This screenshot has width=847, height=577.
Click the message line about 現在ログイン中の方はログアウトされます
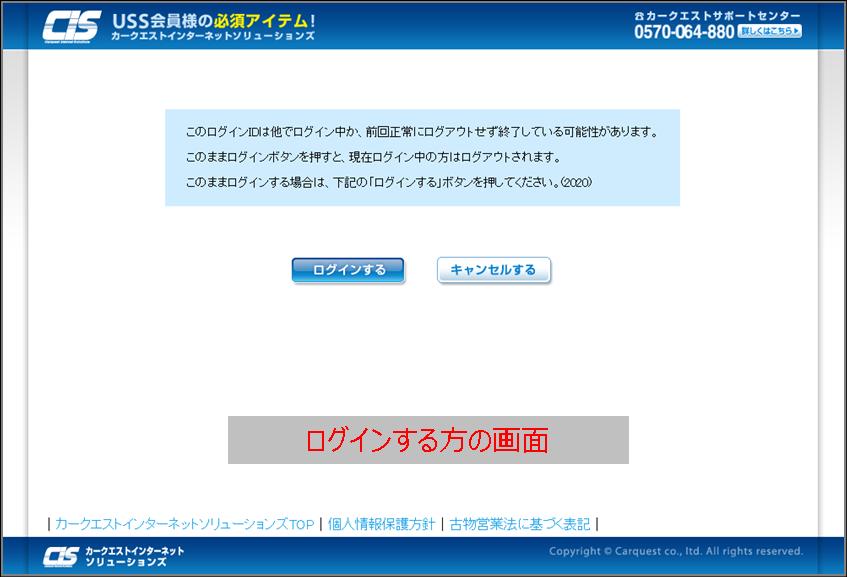373,157
